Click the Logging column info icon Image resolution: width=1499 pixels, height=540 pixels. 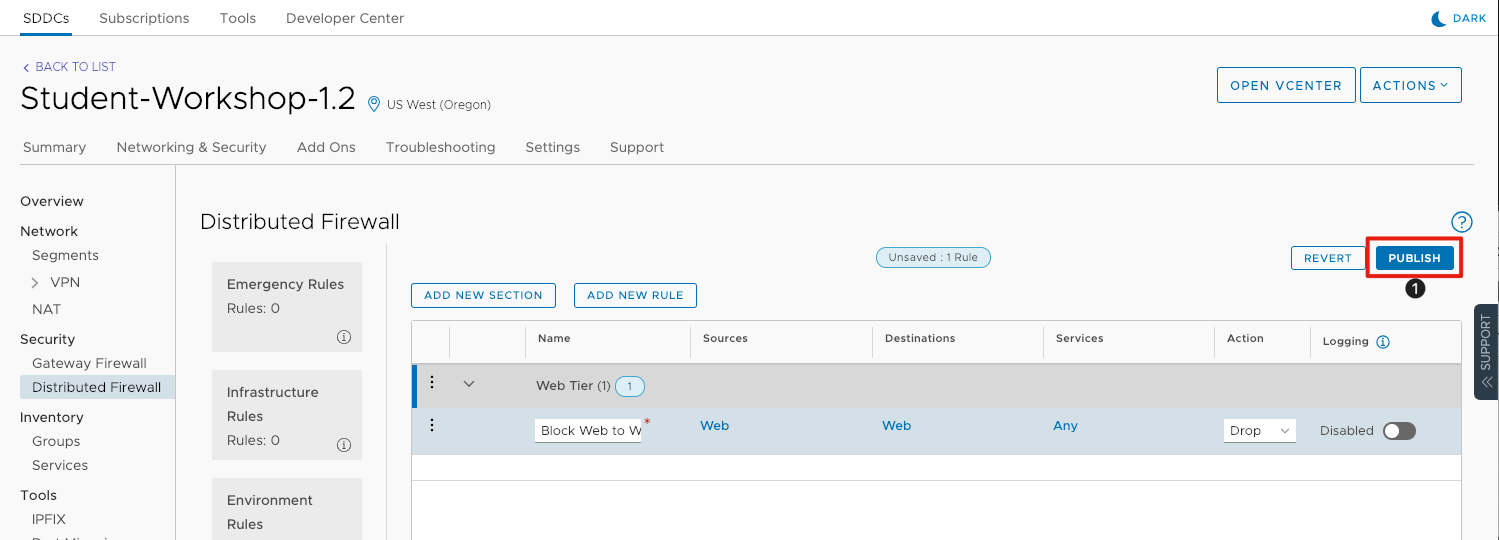tap(1383, 341)
